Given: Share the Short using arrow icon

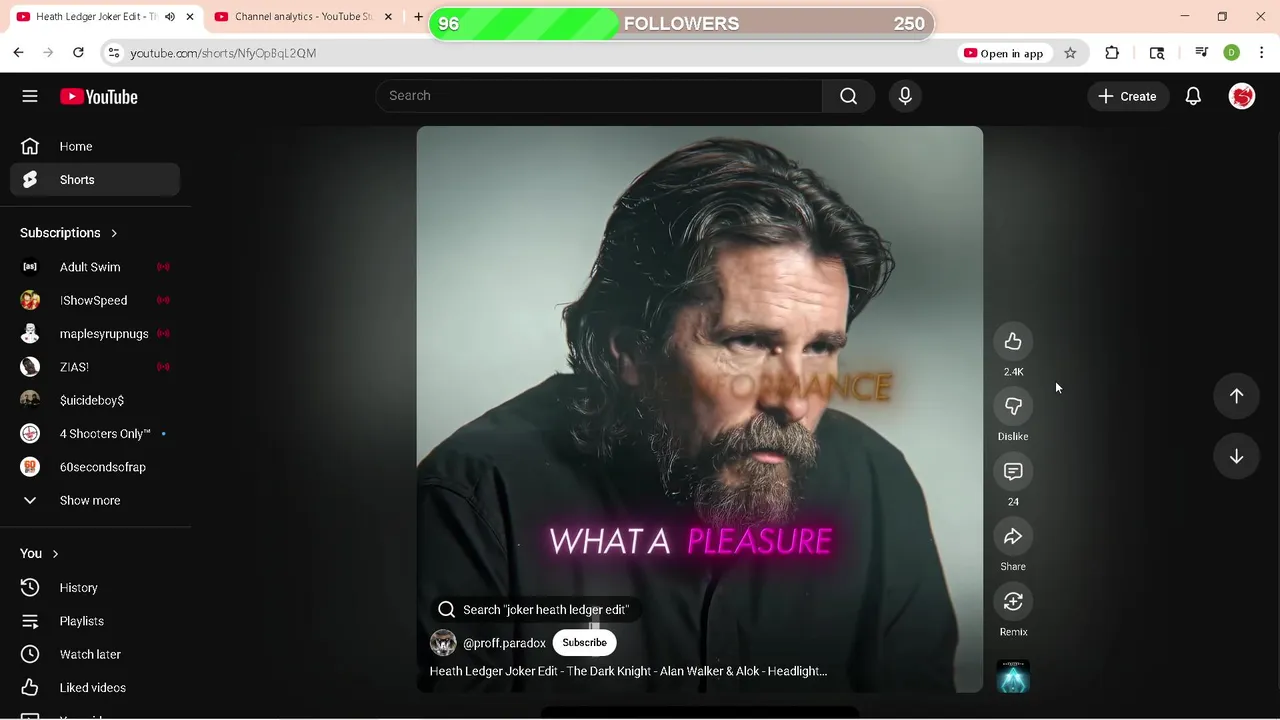Looking at the screenshot, I should point(1013,537).
